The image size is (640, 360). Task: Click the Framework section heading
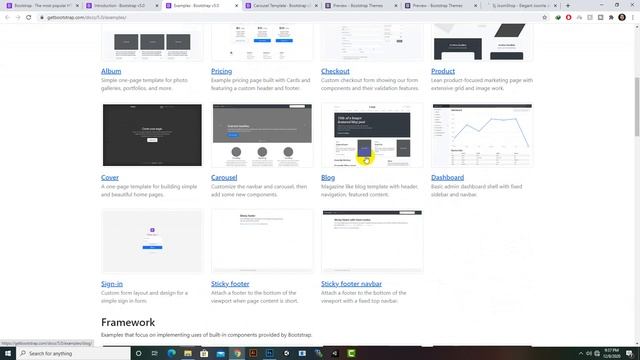pos(128,322)
